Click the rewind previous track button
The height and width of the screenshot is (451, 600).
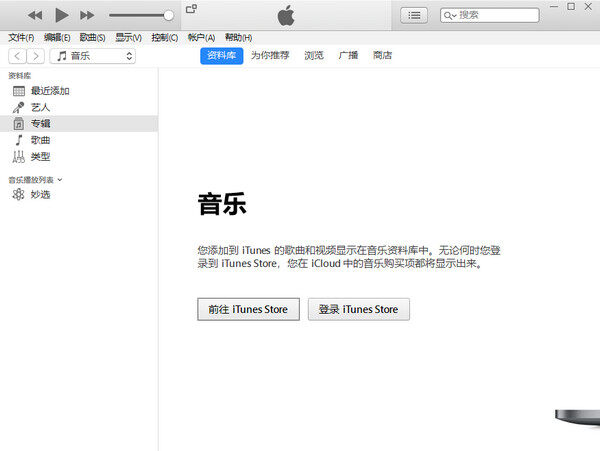35,15
